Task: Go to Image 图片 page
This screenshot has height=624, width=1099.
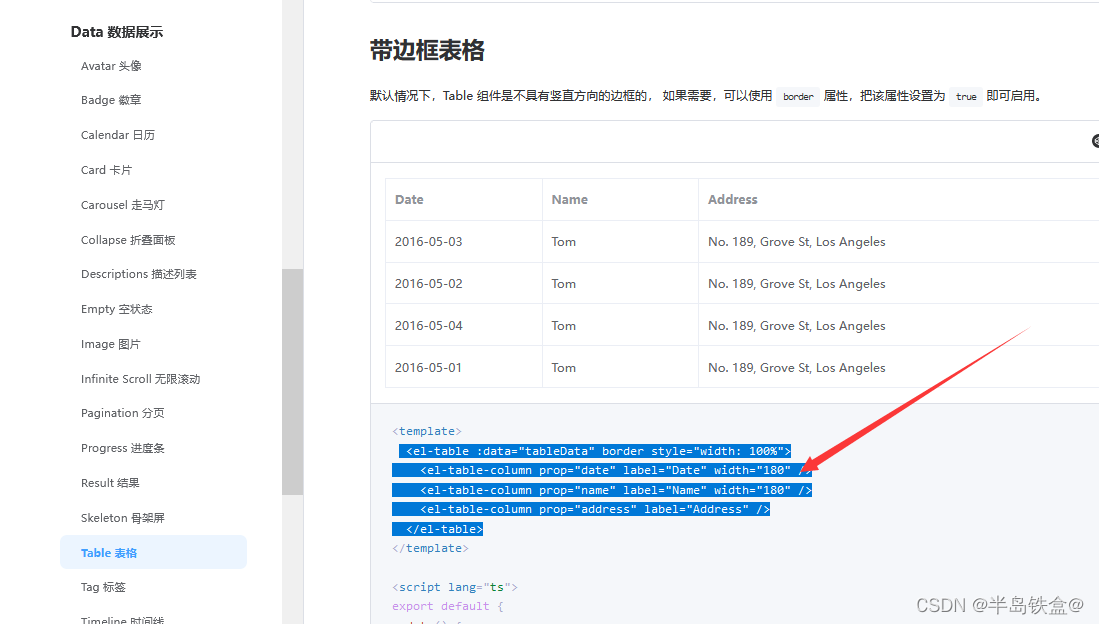Action: [110, 344]
